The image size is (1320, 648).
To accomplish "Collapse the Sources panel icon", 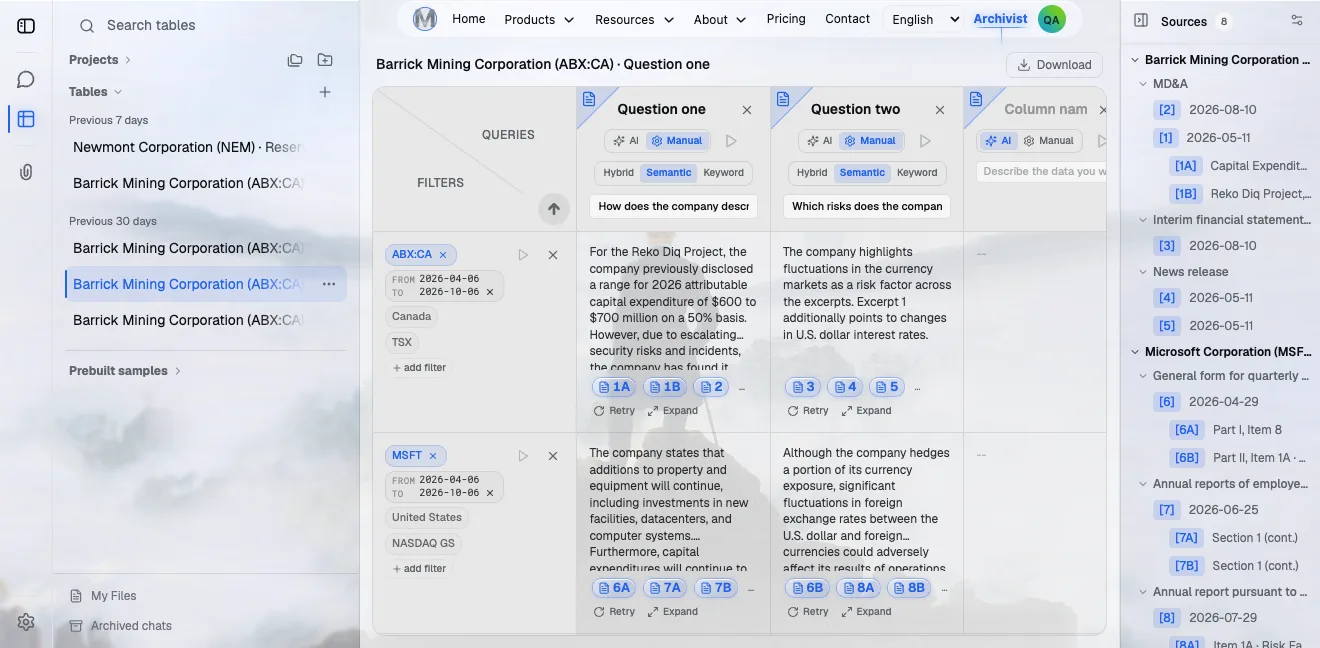I will point(1140,21).
